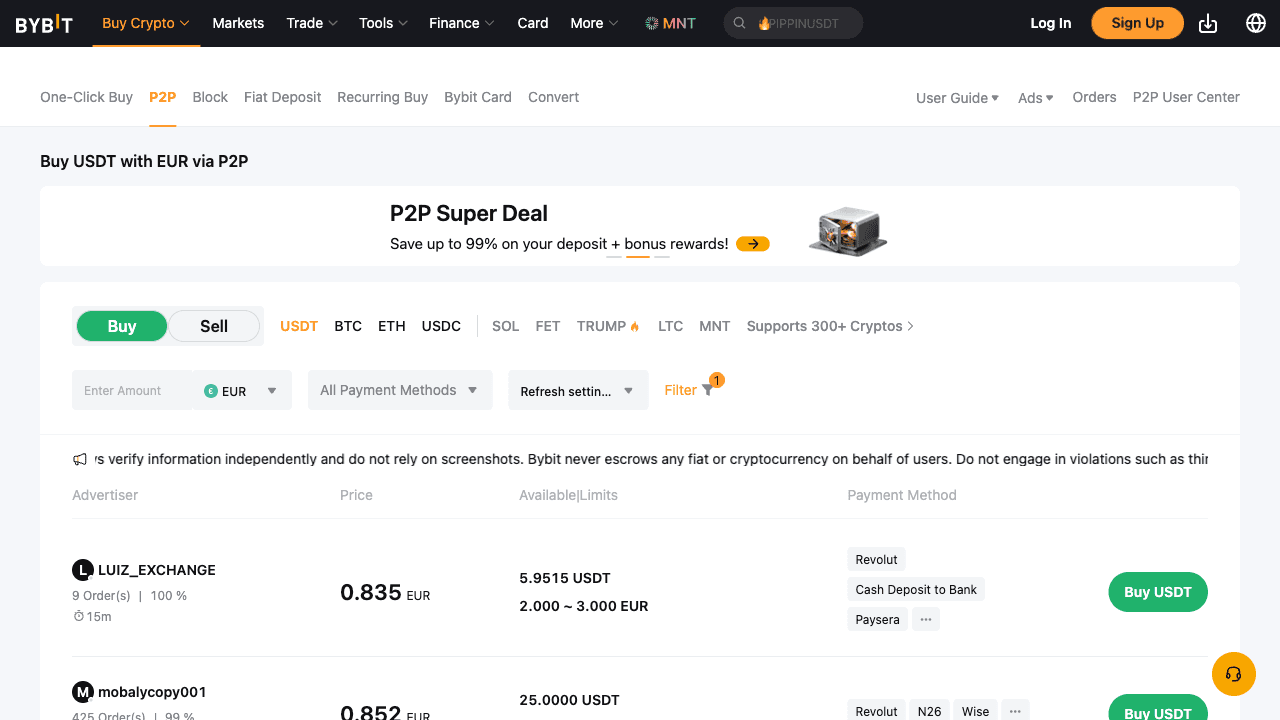Open All Payment Methods dropdown

400,390
